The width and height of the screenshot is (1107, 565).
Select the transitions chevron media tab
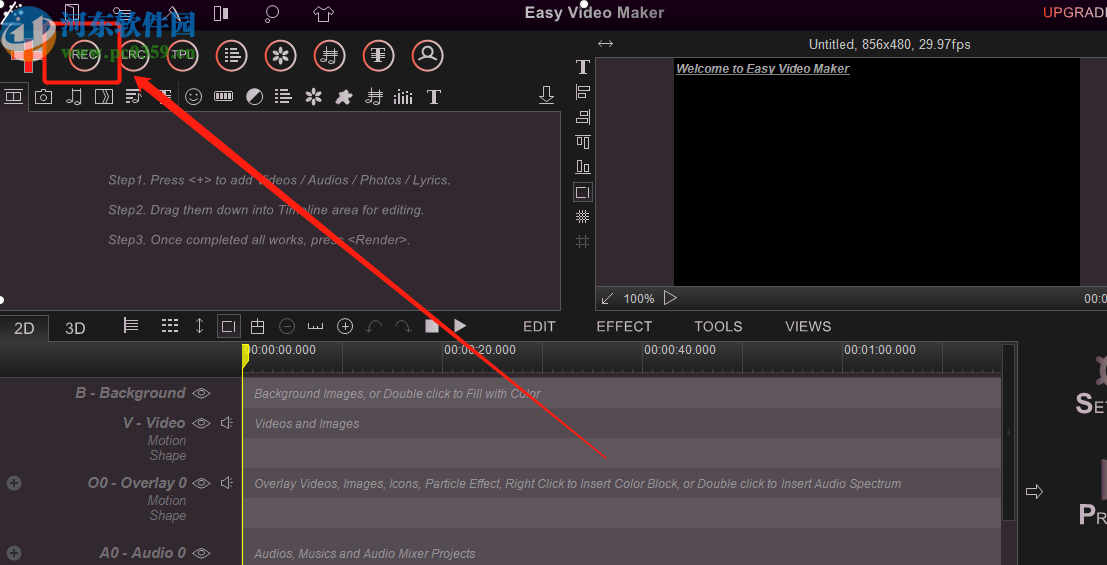click(104, 97)
